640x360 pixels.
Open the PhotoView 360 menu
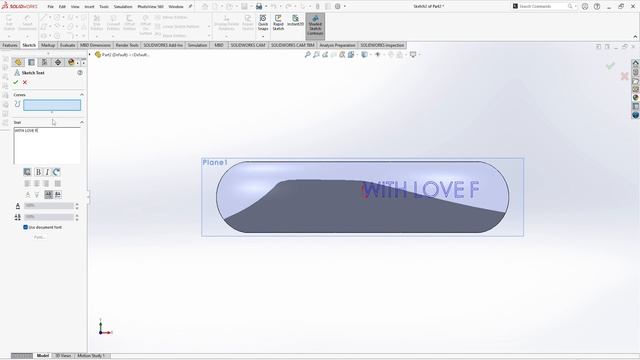[150, 7]
